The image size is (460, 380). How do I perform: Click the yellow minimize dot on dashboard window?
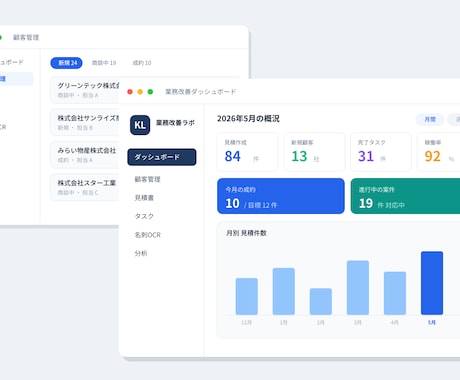[140, 92]
